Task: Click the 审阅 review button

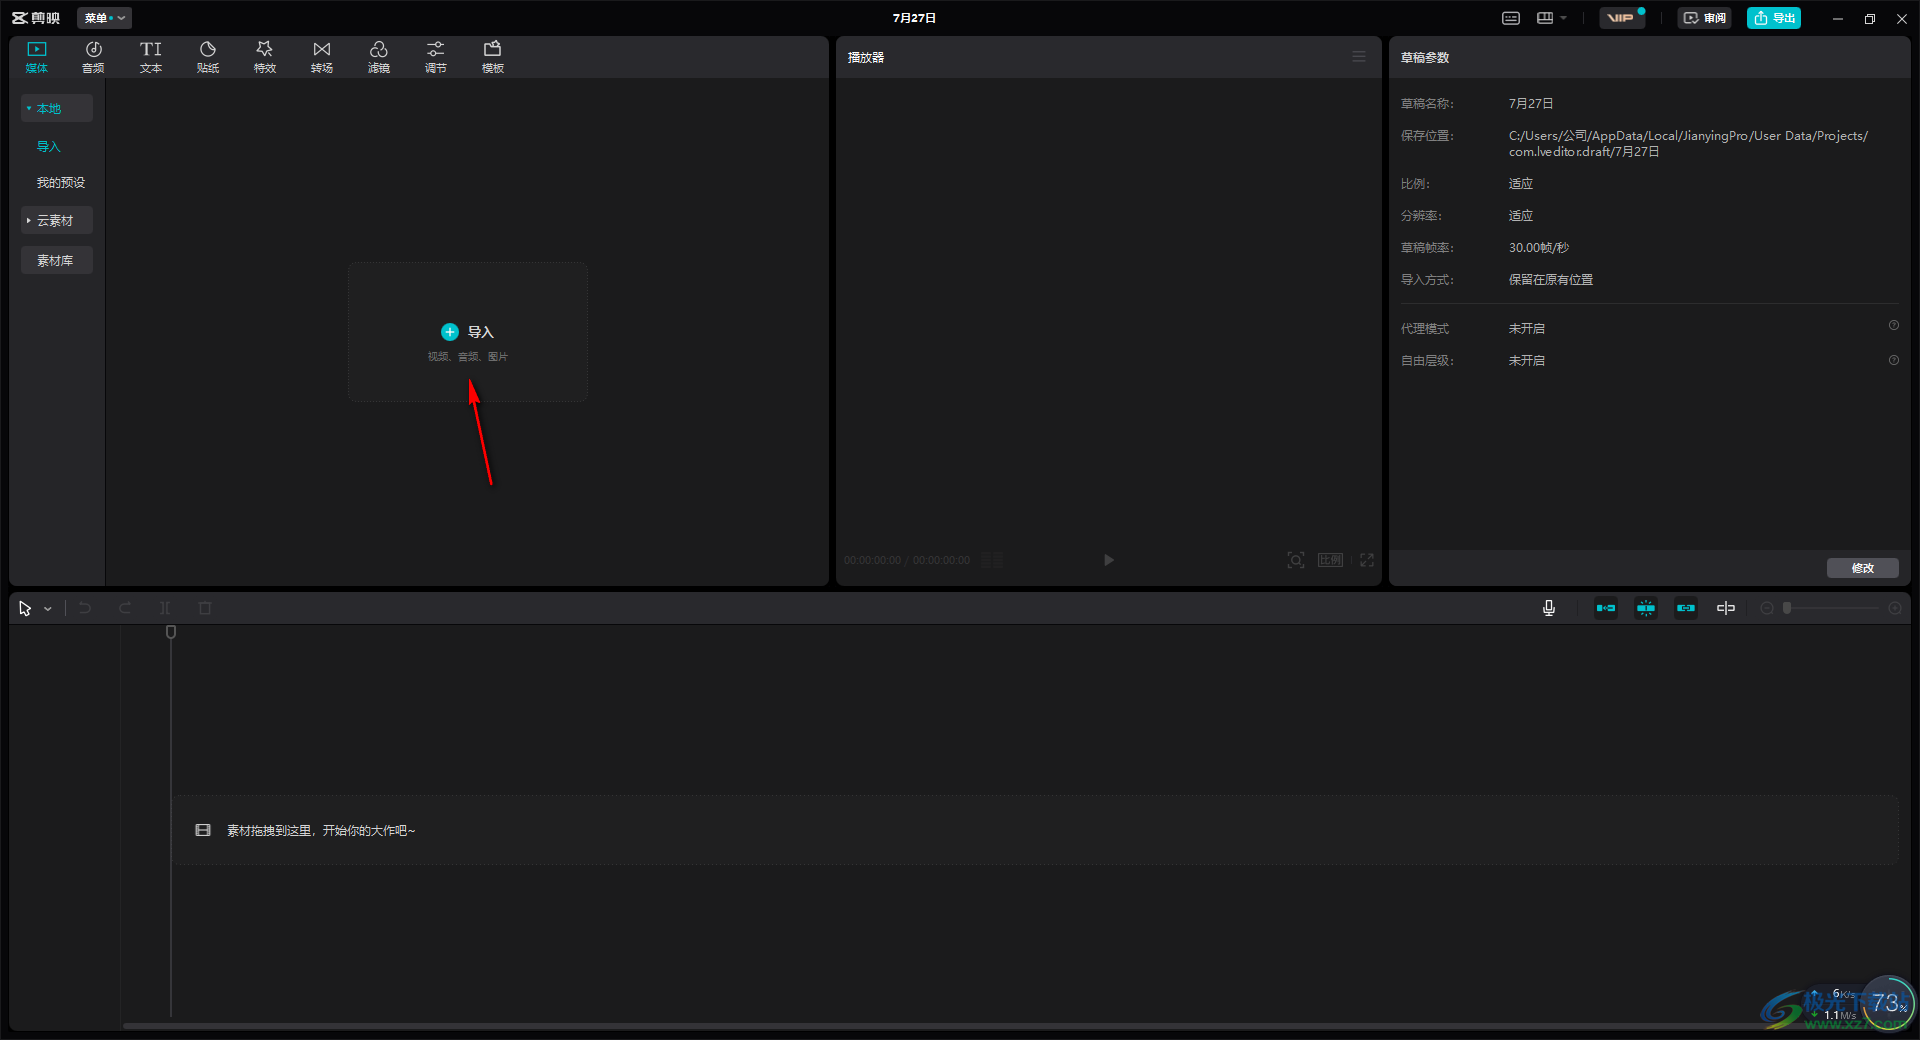Action: [x=1705, y=18]
